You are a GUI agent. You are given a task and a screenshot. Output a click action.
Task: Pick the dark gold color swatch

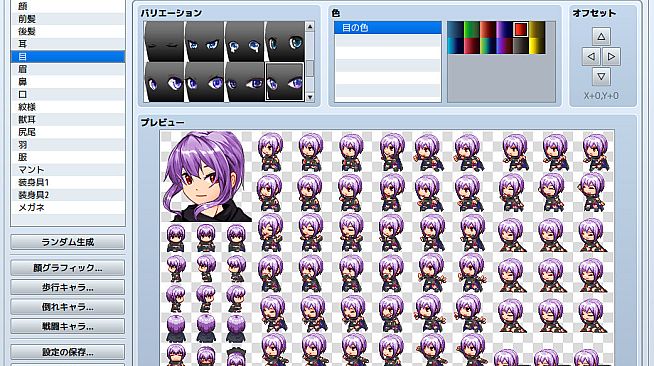pyautogui.click(x=537, y=29)
